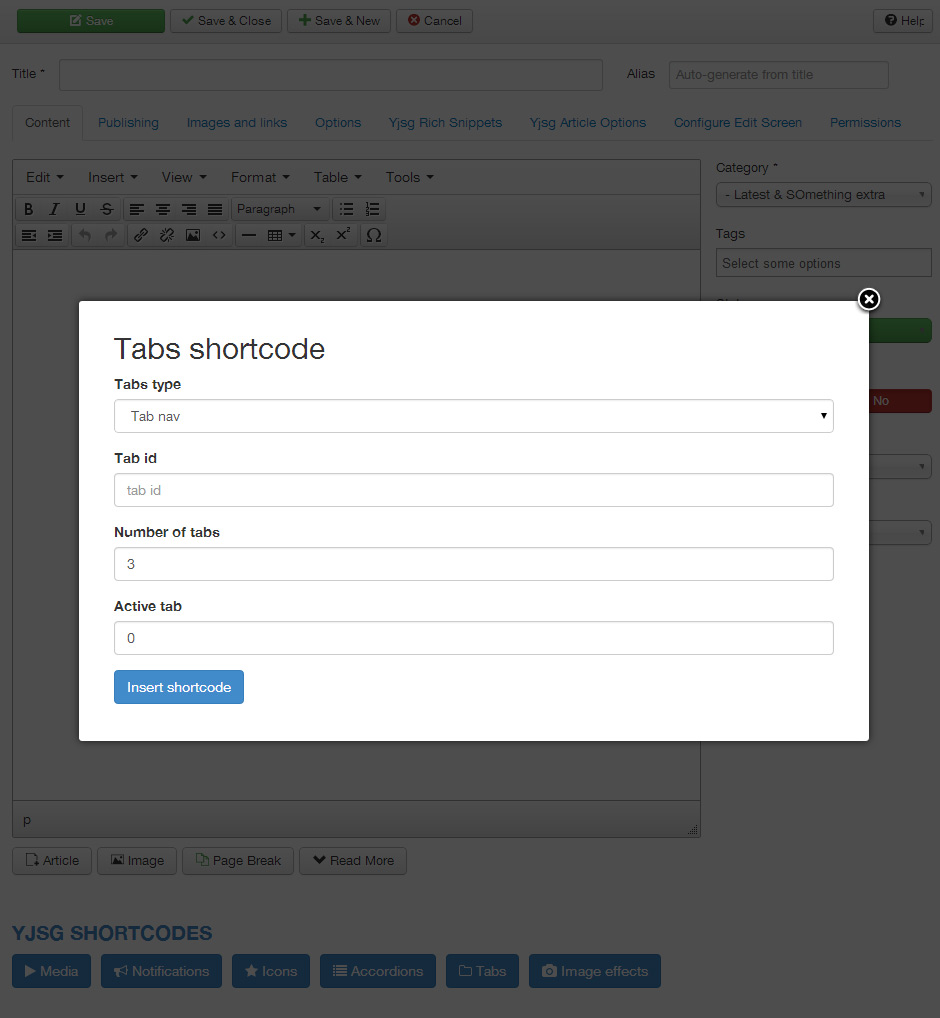The height and width of the screenshot is (1018, 940).
Task: Open the Format menu
Action: pyautogui.click(x=259, y=177)
